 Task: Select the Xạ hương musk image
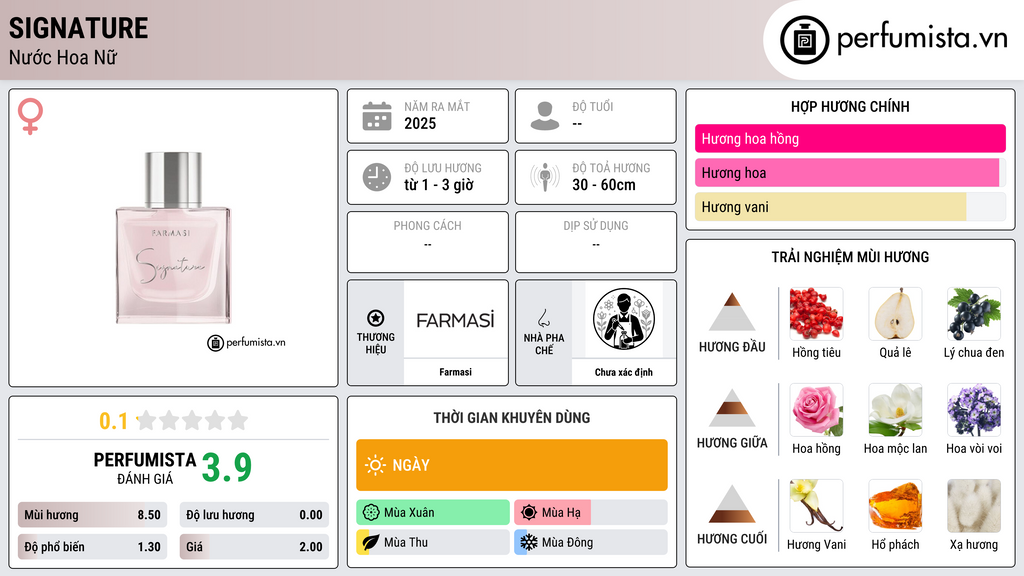coord(974,505)
